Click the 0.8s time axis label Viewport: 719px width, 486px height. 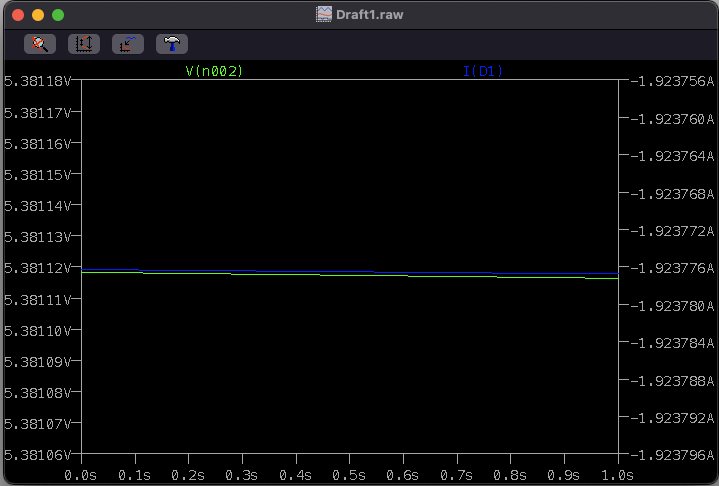coord(510,475)
